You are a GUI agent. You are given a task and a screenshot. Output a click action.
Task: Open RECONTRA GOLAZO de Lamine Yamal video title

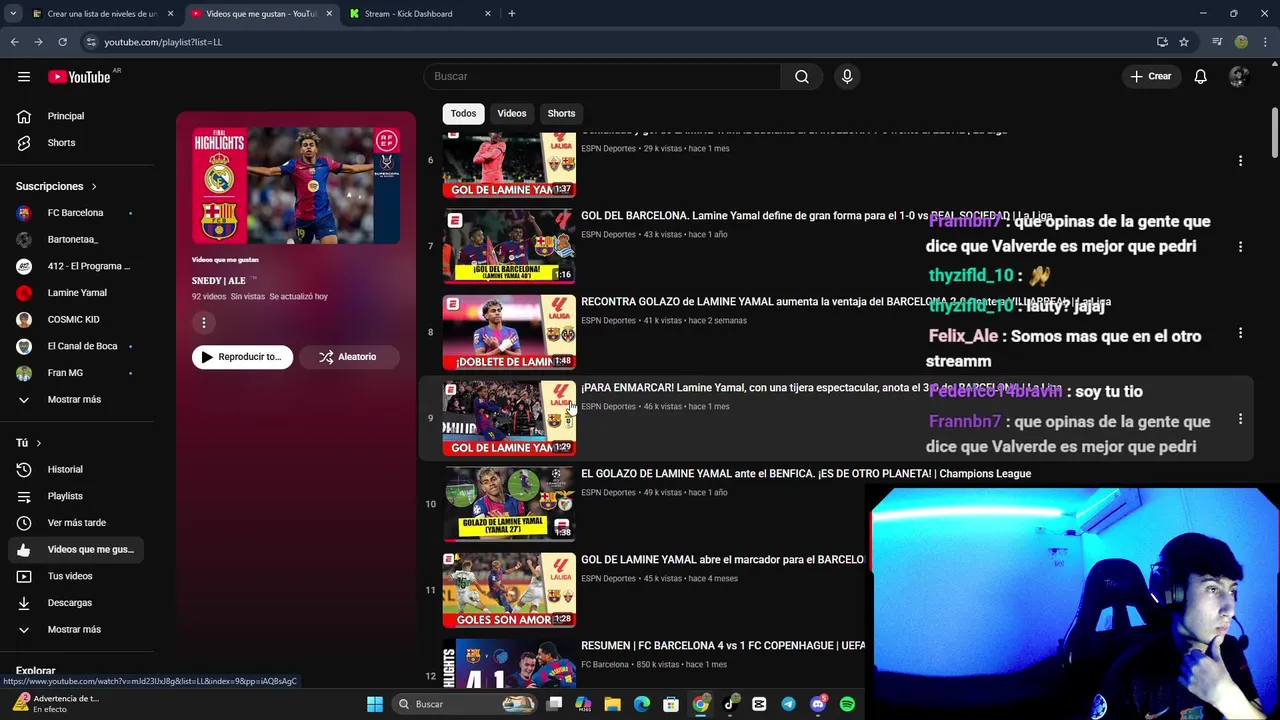(846, 301)
